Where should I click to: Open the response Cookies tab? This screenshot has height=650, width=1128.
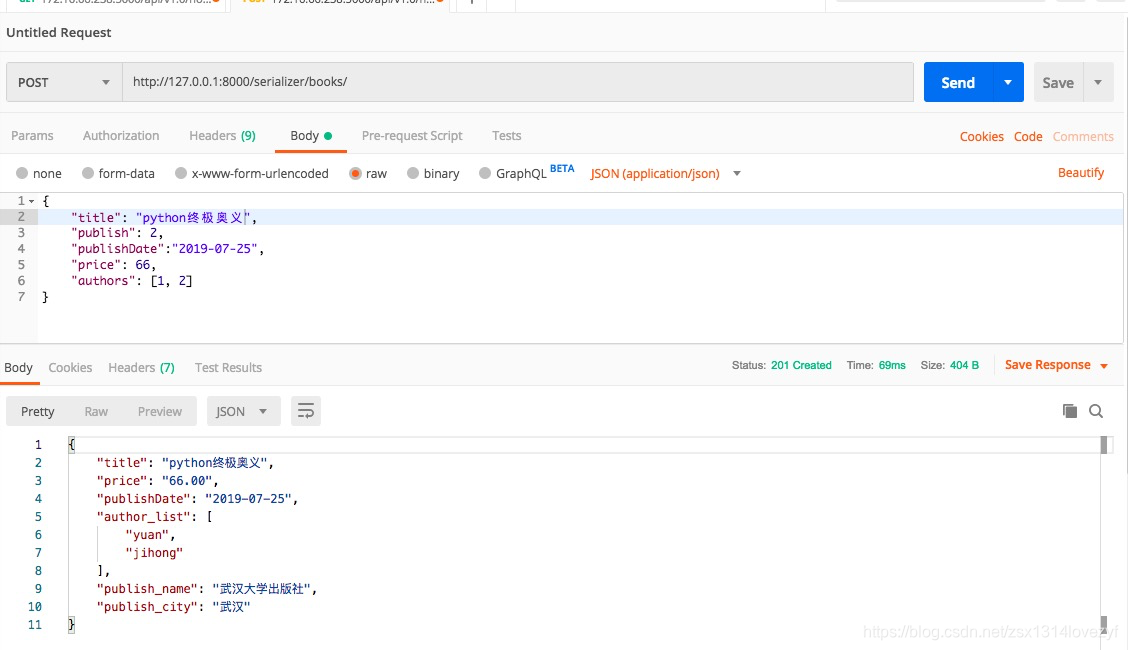[x=70, y=367]
